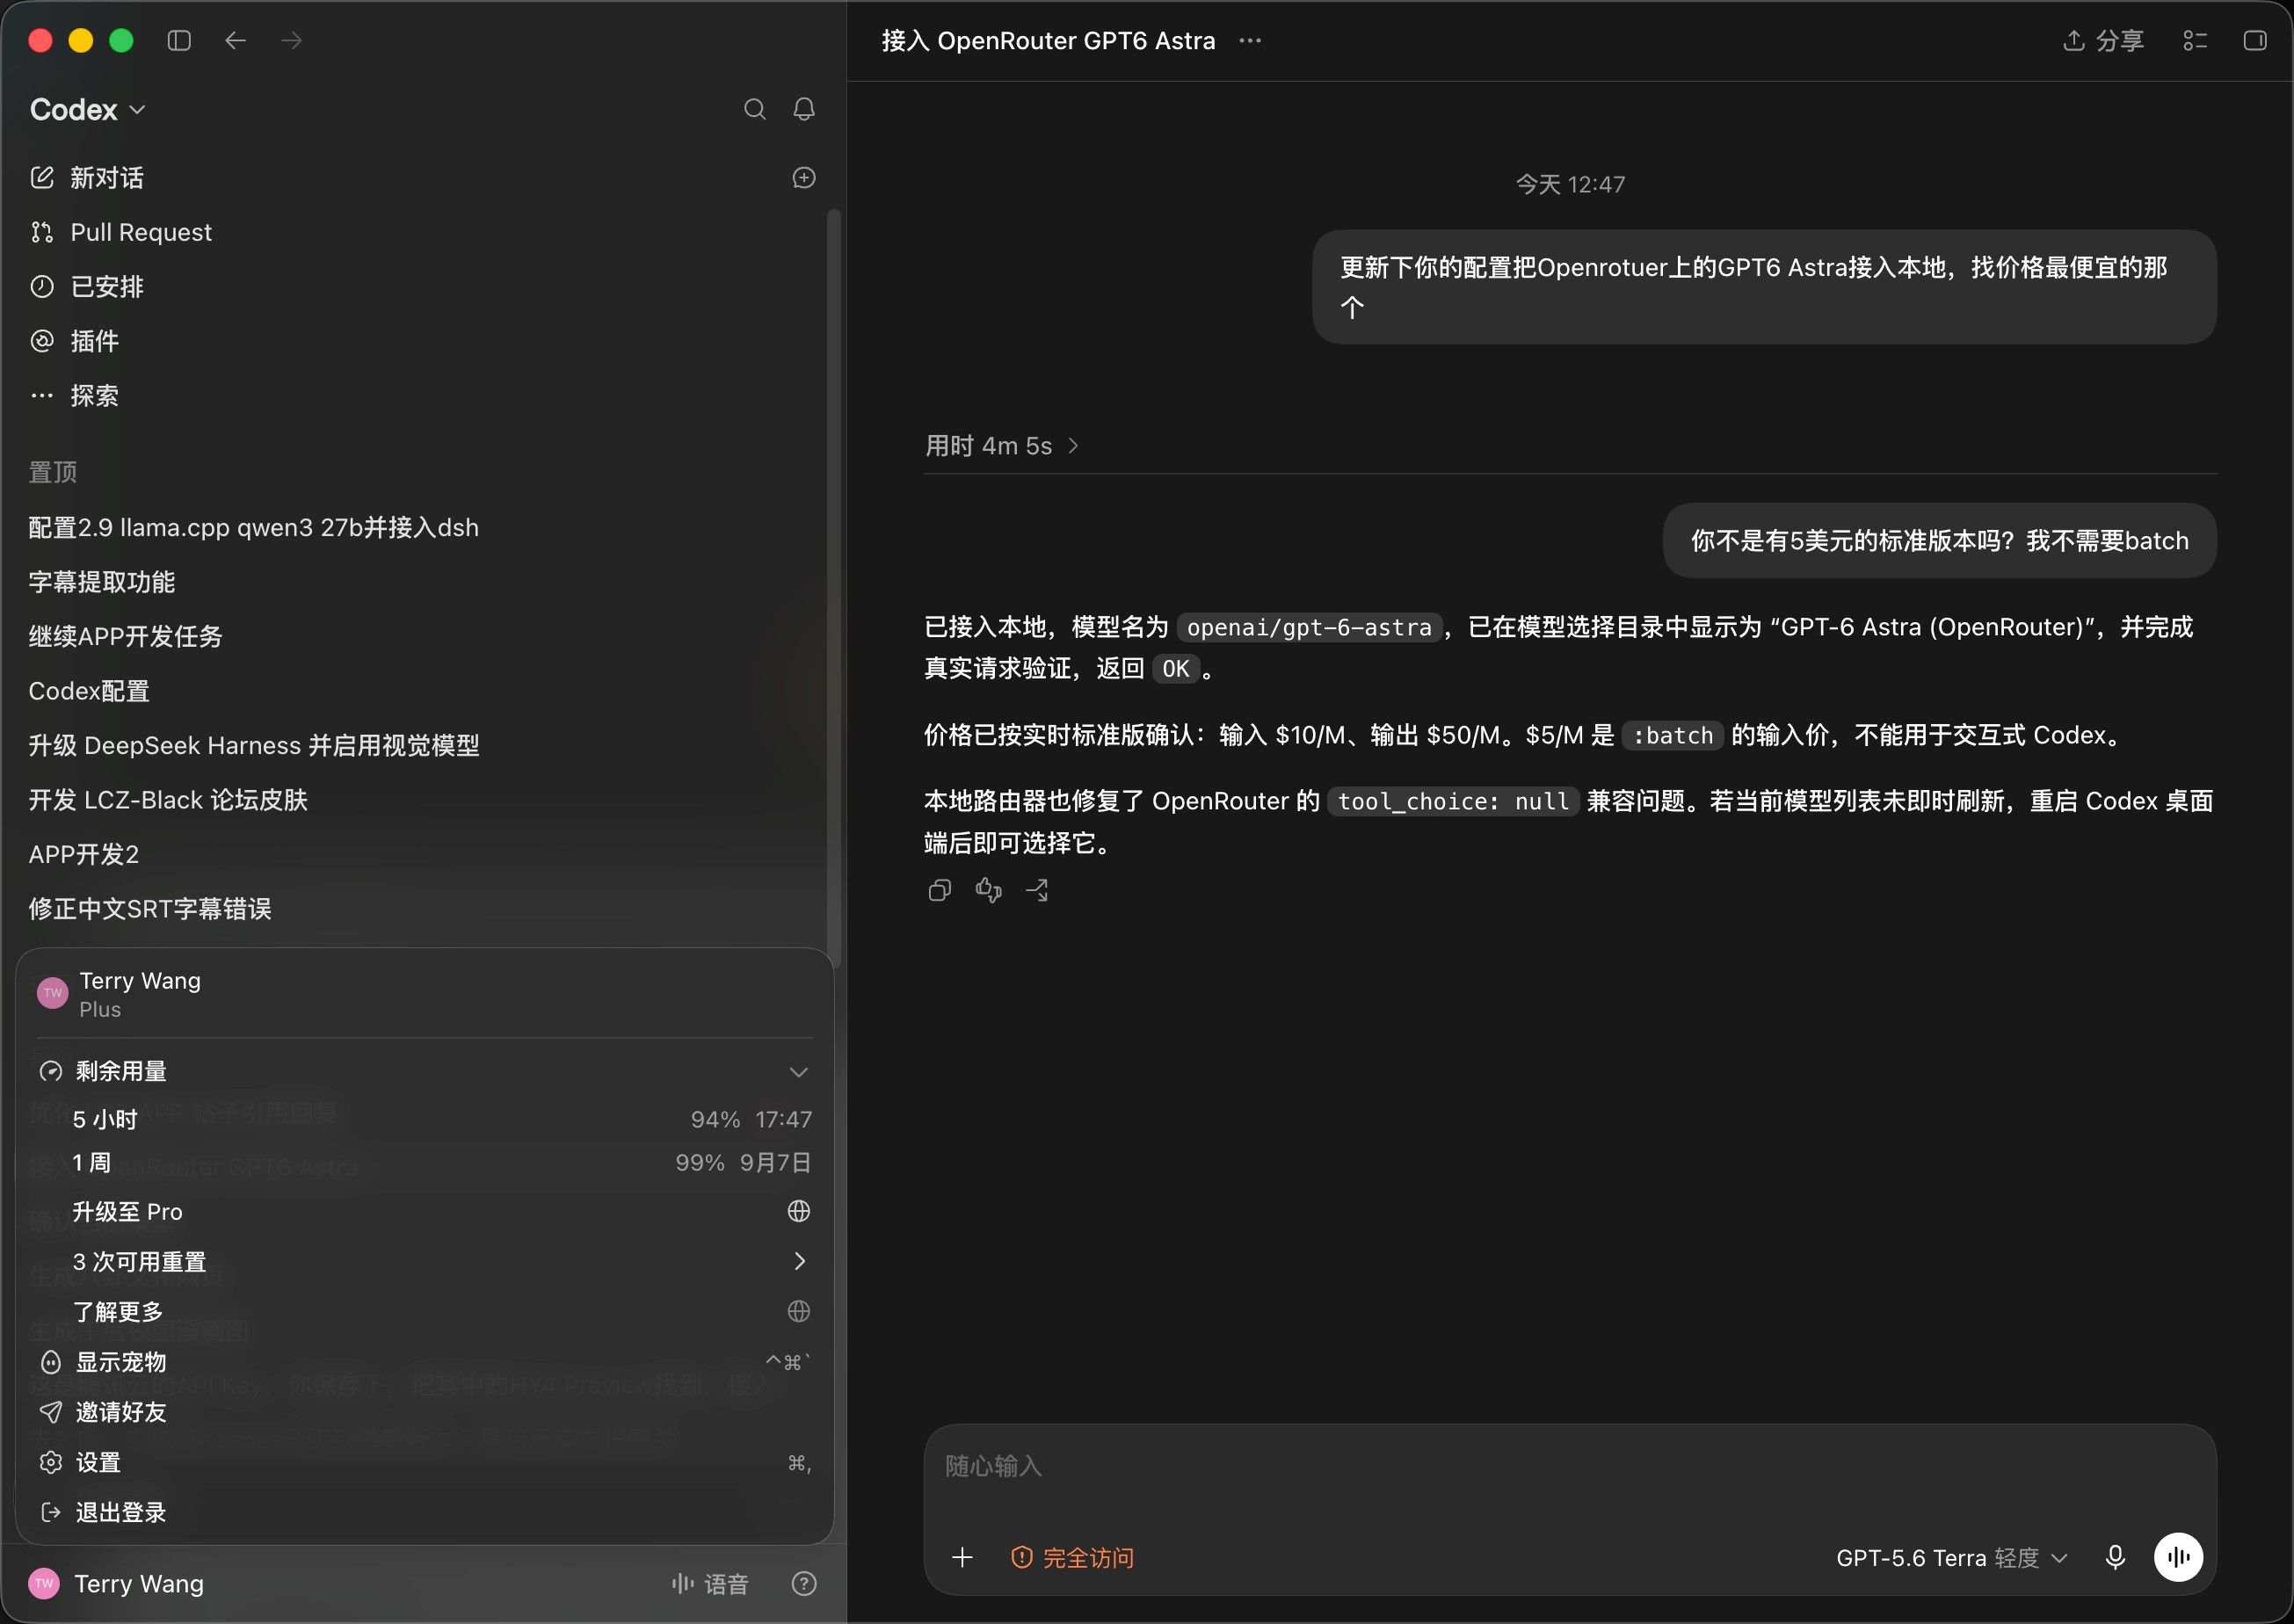
Task: Toggle the right side panel icon
Action: pos(2255,40)
